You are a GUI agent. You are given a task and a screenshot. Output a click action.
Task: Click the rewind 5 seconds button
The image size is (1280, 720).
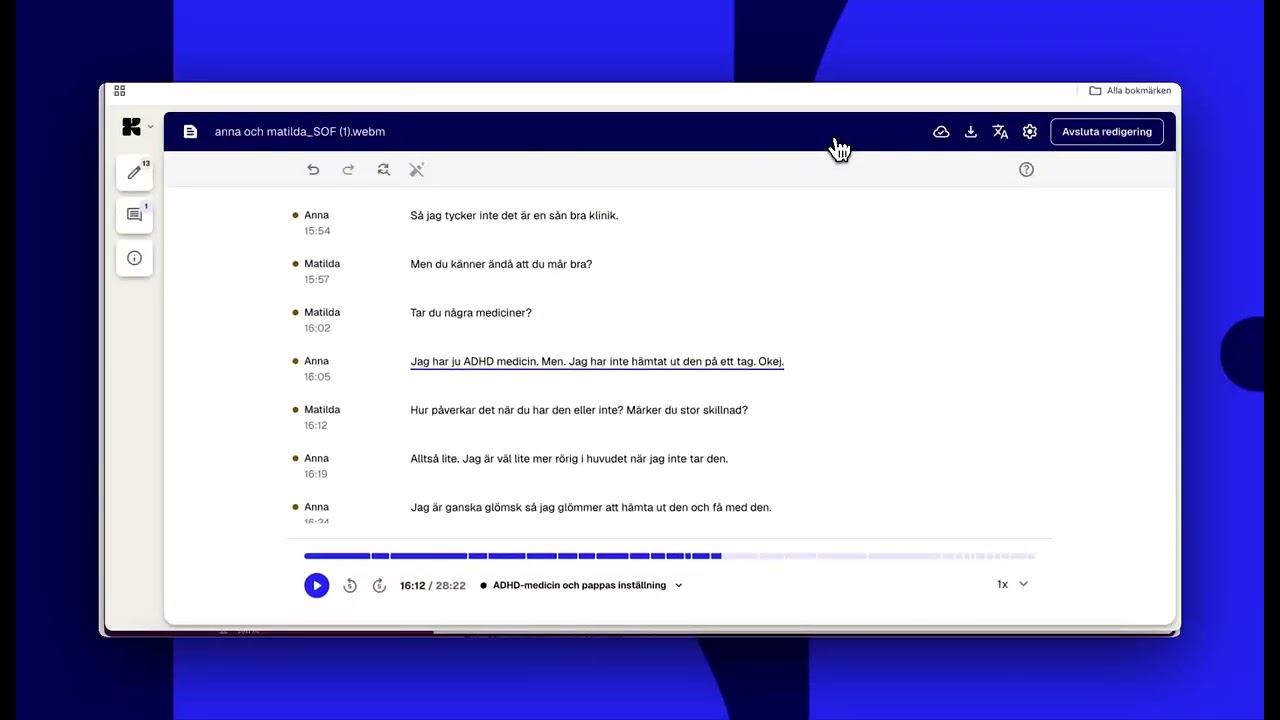click(350, 586)
